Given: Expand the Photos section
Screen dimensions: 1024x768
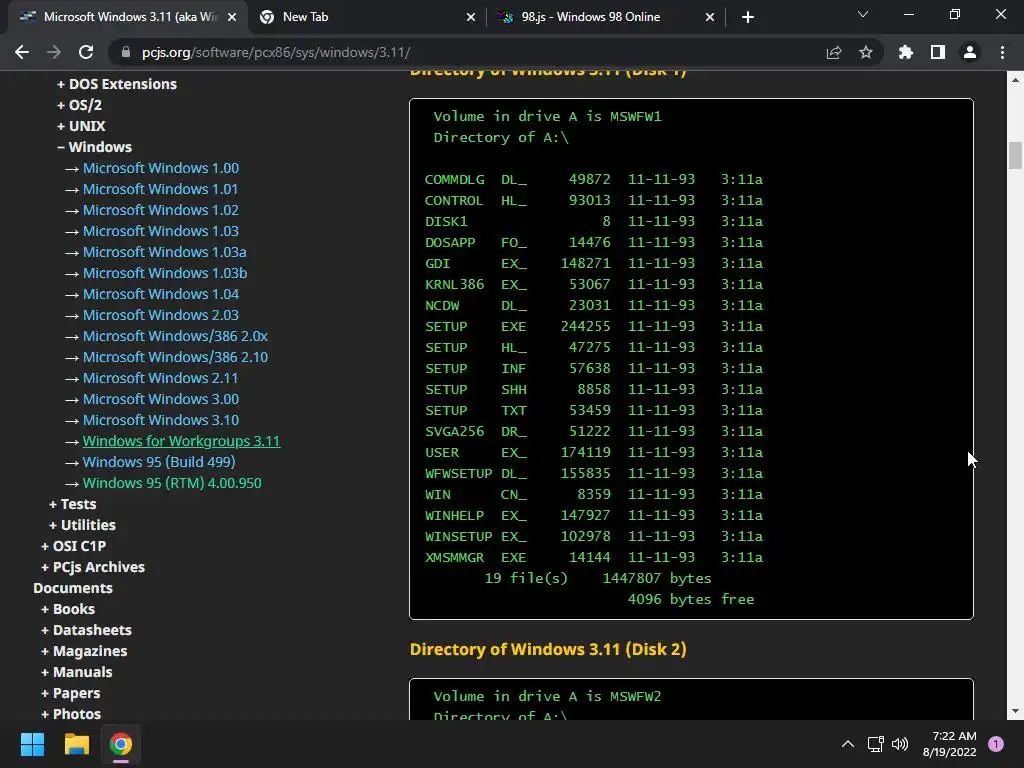Looking at the screenshot, I should coord(71,714).
